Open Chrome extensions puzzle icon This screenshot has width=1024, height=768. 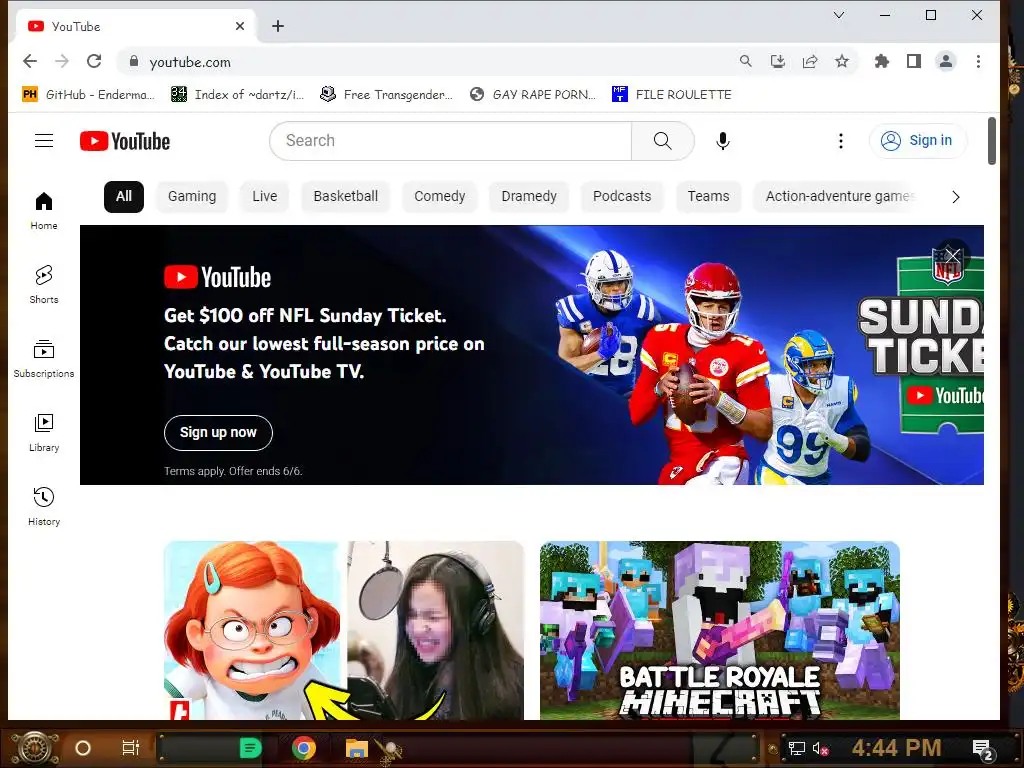coord(882,61)
